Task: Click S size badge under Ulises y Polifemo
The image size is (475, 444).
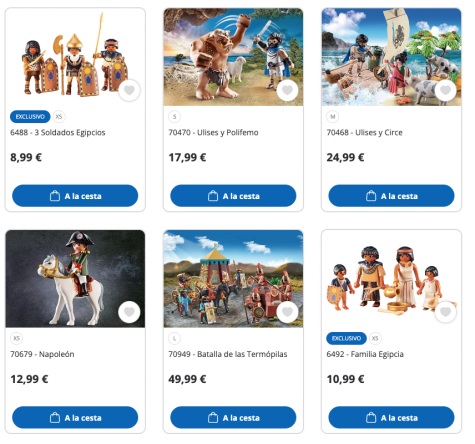Action: pyautogui.click(x=175, y=117)
